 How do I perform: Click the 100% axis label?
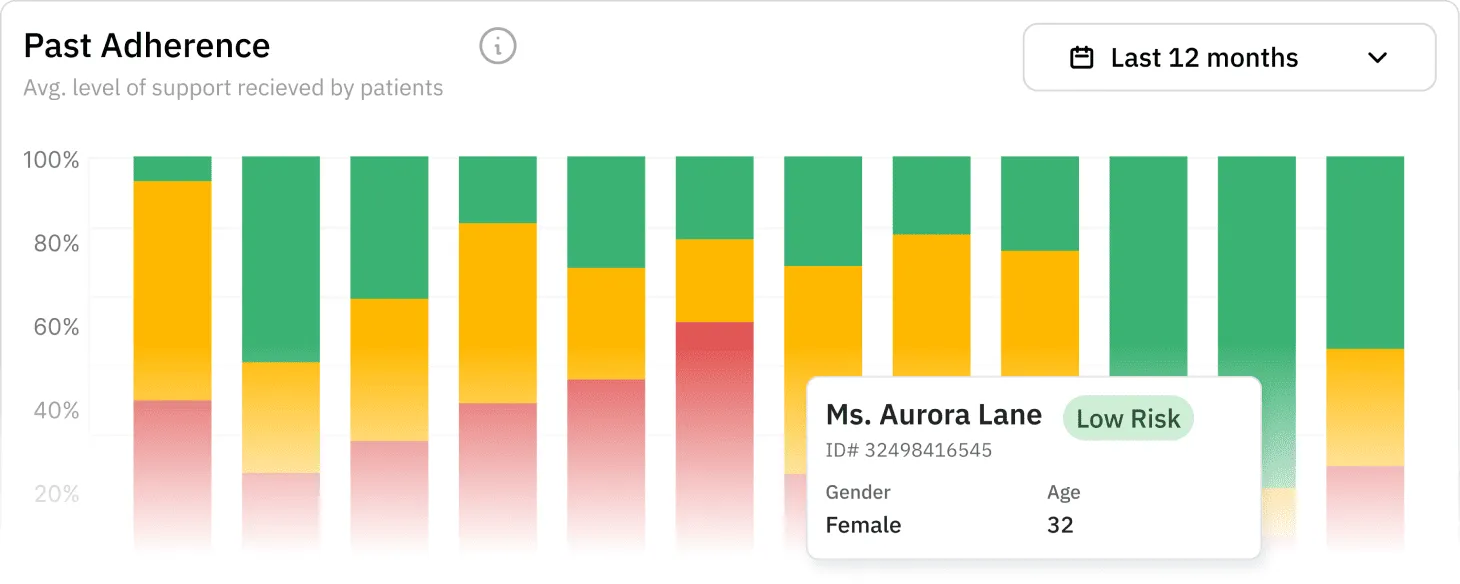[49, 159]
